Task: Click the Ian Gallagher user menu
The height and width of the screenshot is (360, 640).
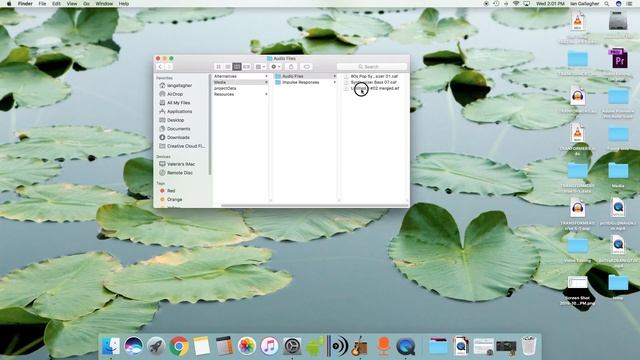Action: point(584,3)
